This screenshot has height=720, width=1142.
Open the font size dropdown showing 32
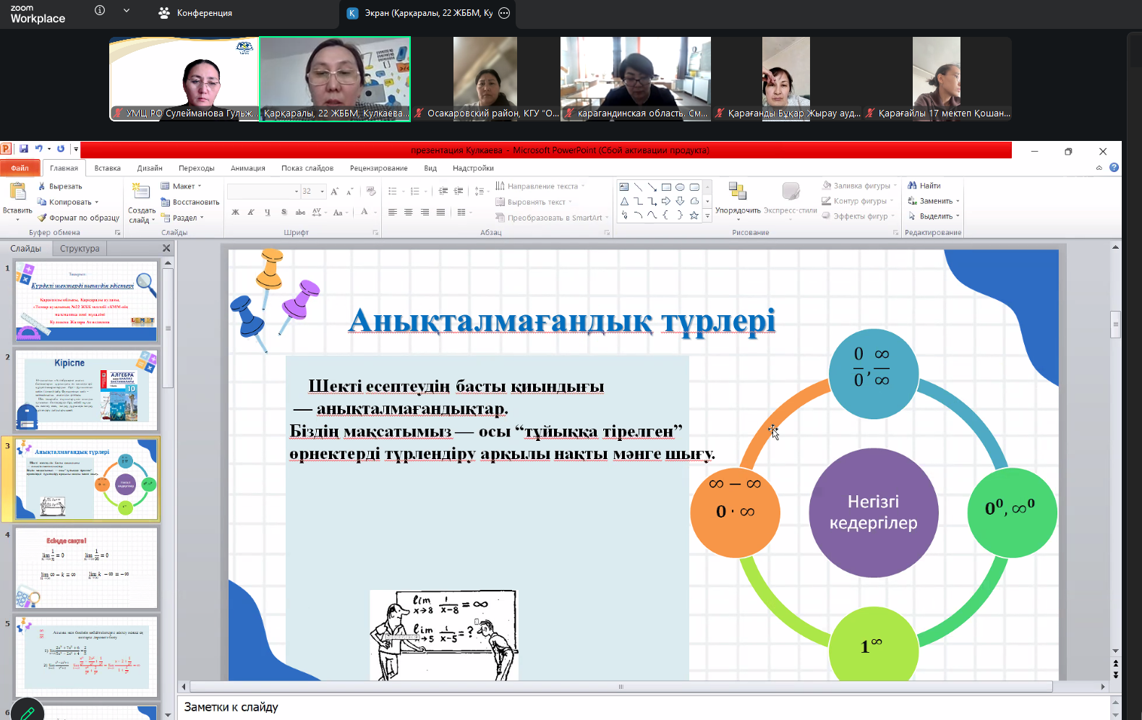[x=320, y=191]
